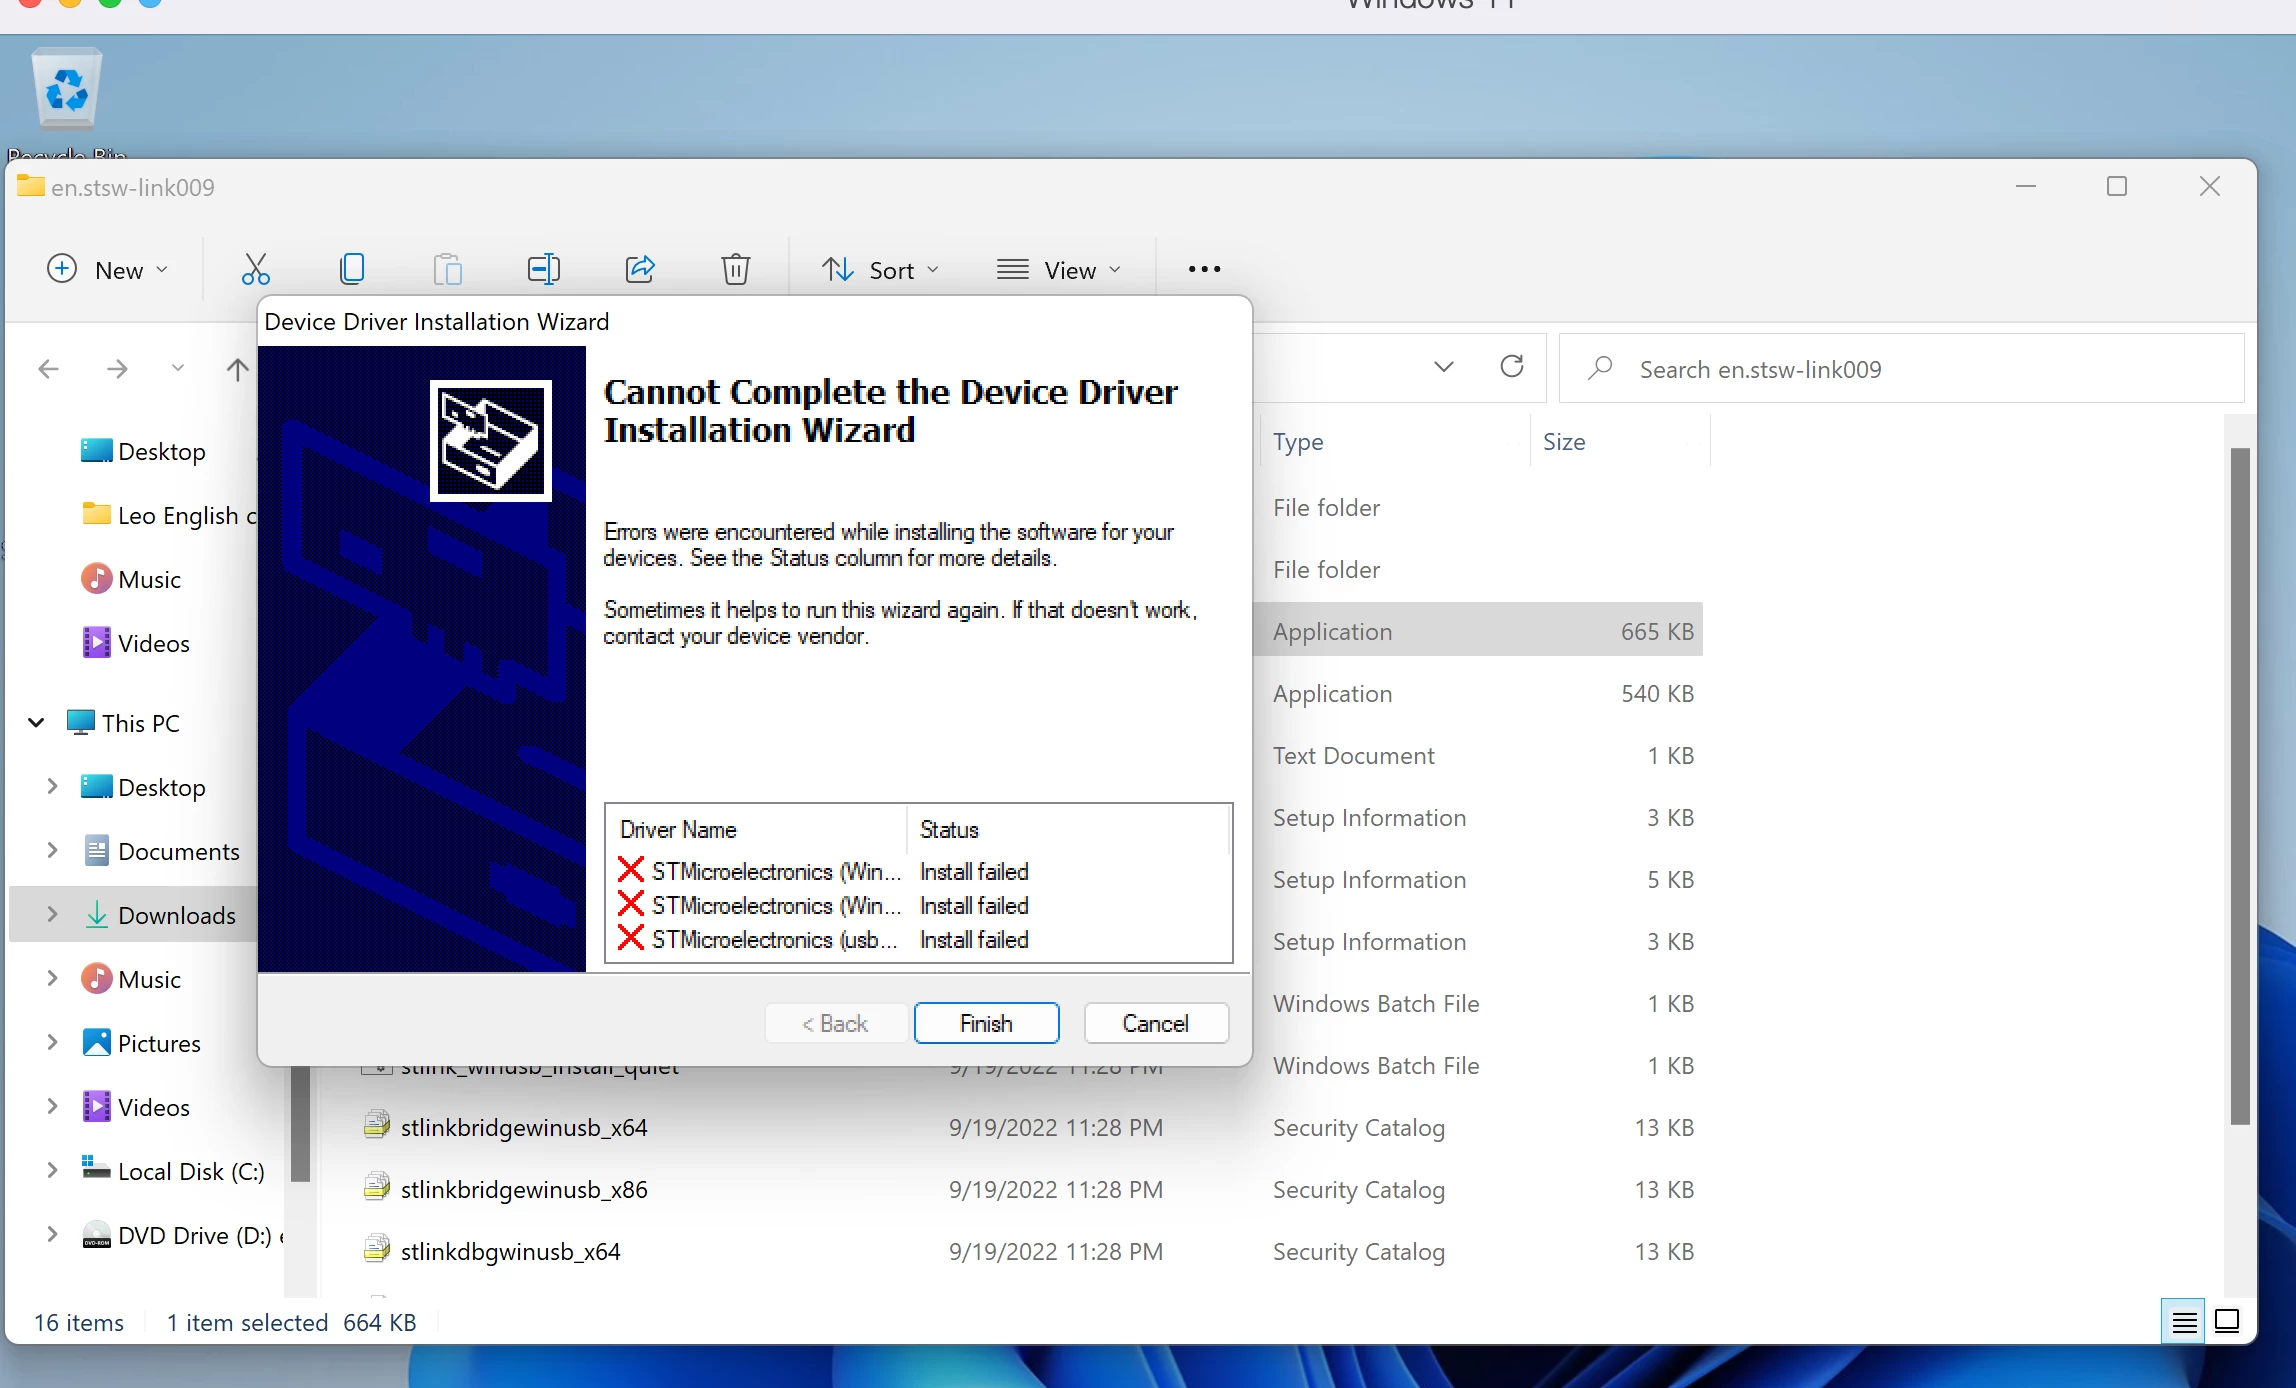Open the three-dot See more menu
The width and height of the screenshot is (2296, 1388).
(x=1204, y=269)
